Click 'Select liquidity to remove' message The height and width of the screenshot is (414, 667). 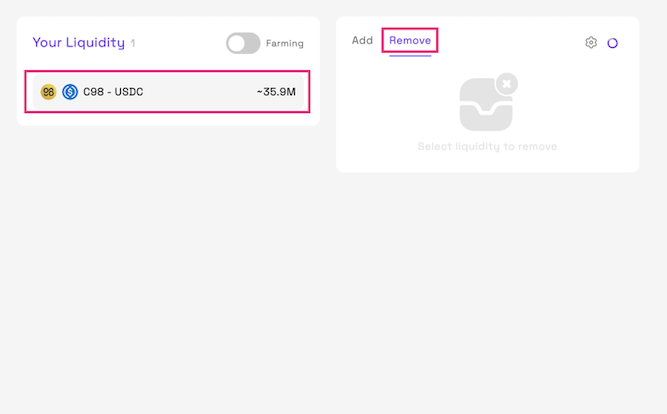tap(487, 146)
